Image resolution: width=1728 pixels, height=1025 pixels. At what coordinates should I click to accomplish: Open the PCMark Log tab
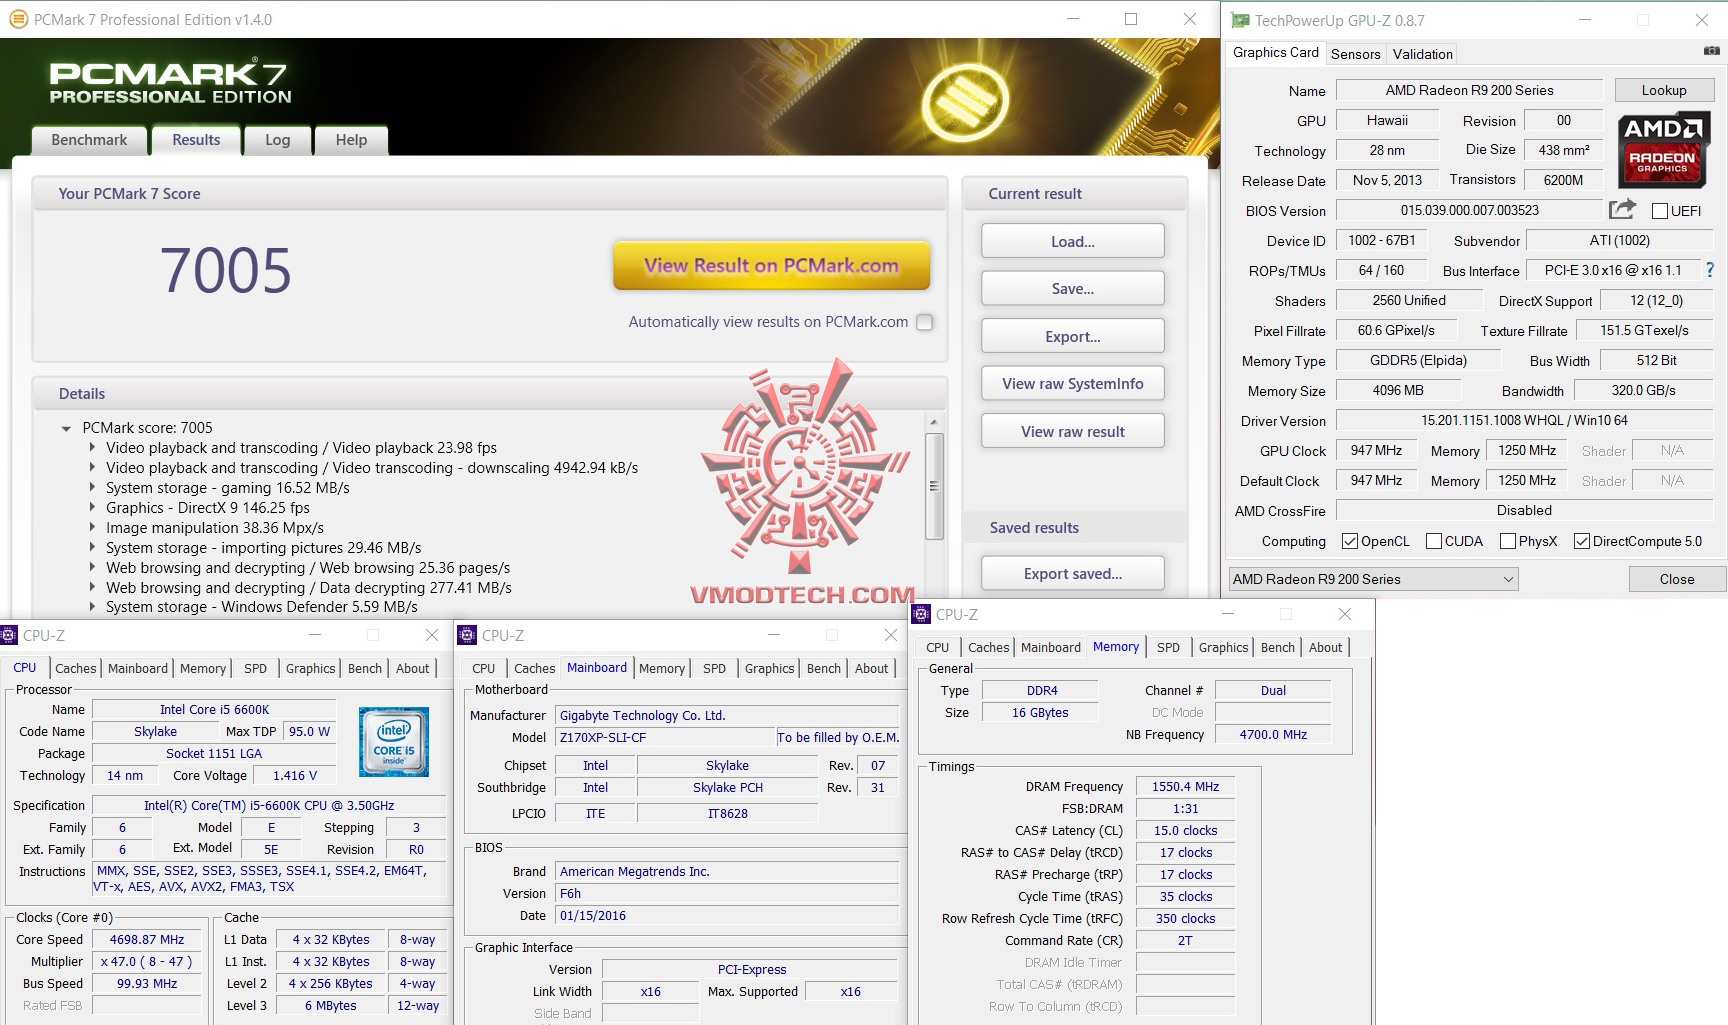pyautogui.click(x=278, y=140)
